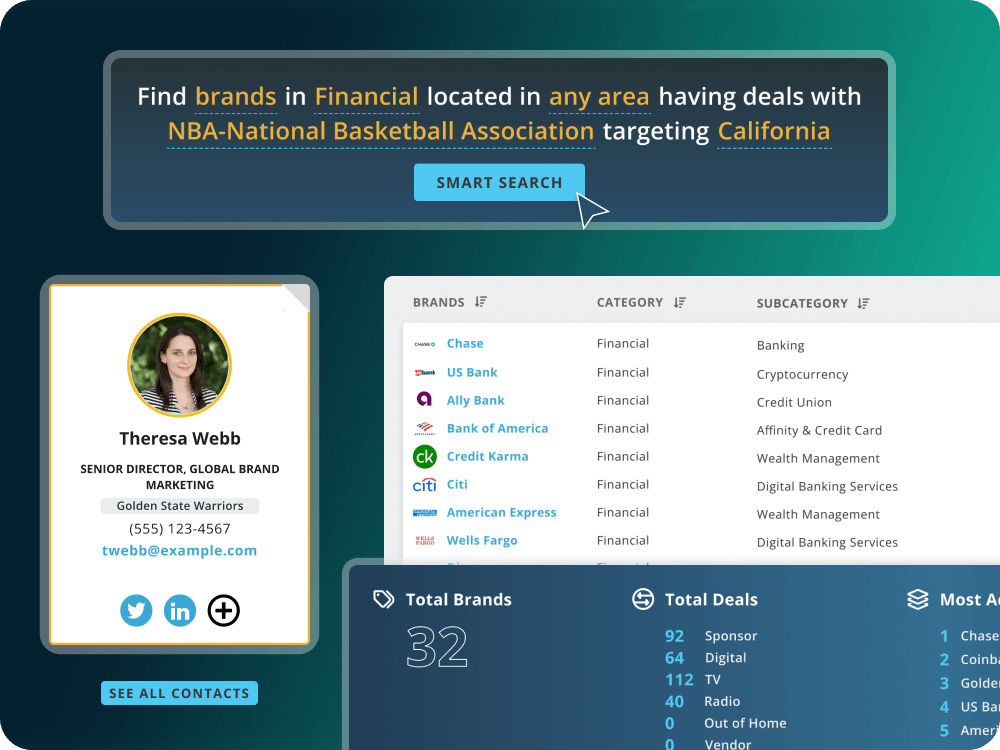Click the Citi logo icon

click(425, 485)
